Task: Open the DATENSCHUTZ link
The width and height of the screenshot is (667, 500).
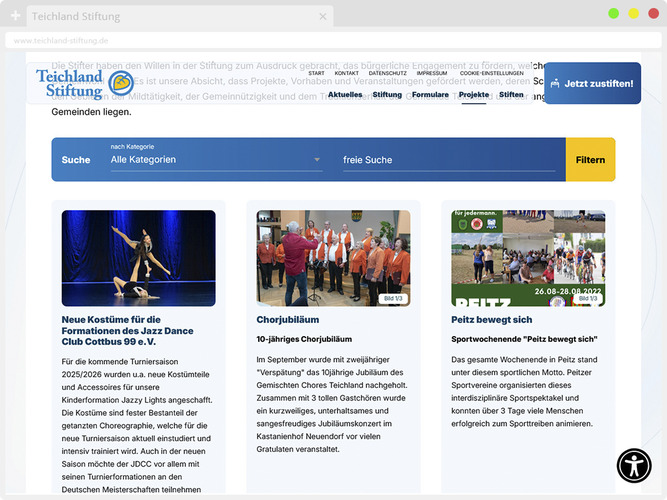Action: pos(387,73)
